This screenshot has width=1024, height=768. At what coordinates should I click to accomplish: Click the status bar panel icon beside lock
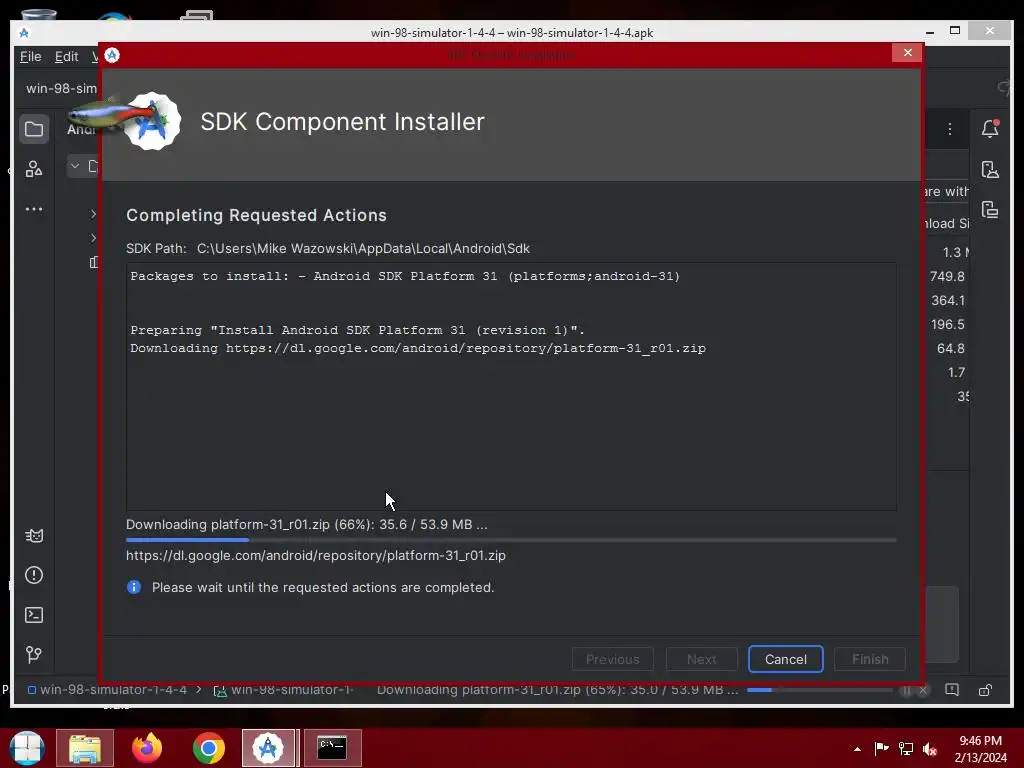click(952, 690)
